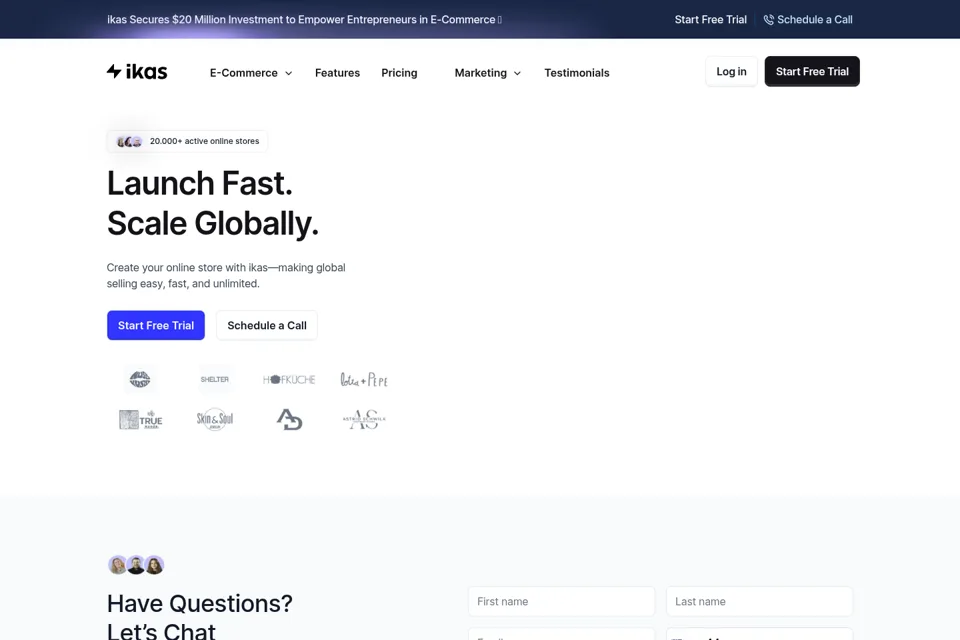Click Start Free Trial in the top banner

710,20
